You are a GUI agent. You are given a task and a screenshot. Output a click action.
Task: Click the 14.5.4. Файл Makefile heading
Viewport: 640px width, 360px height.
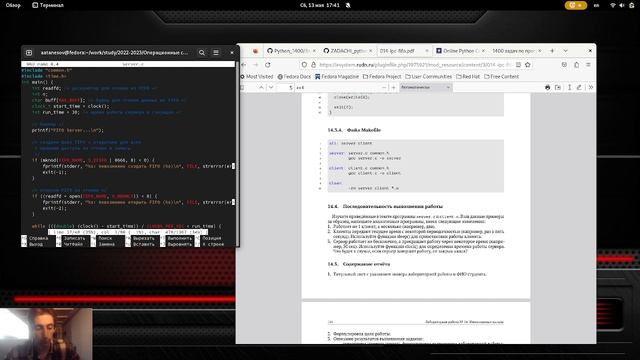pos(354,130)
